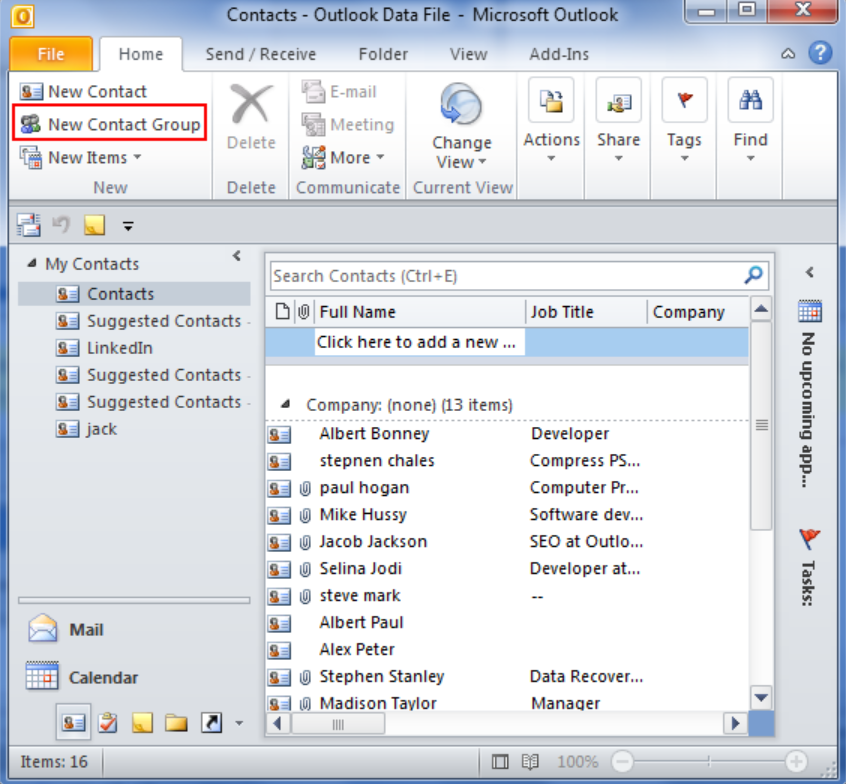Switch to the Send / Receive tab
This screenshot has height=784, width=846.
point(261,54)
